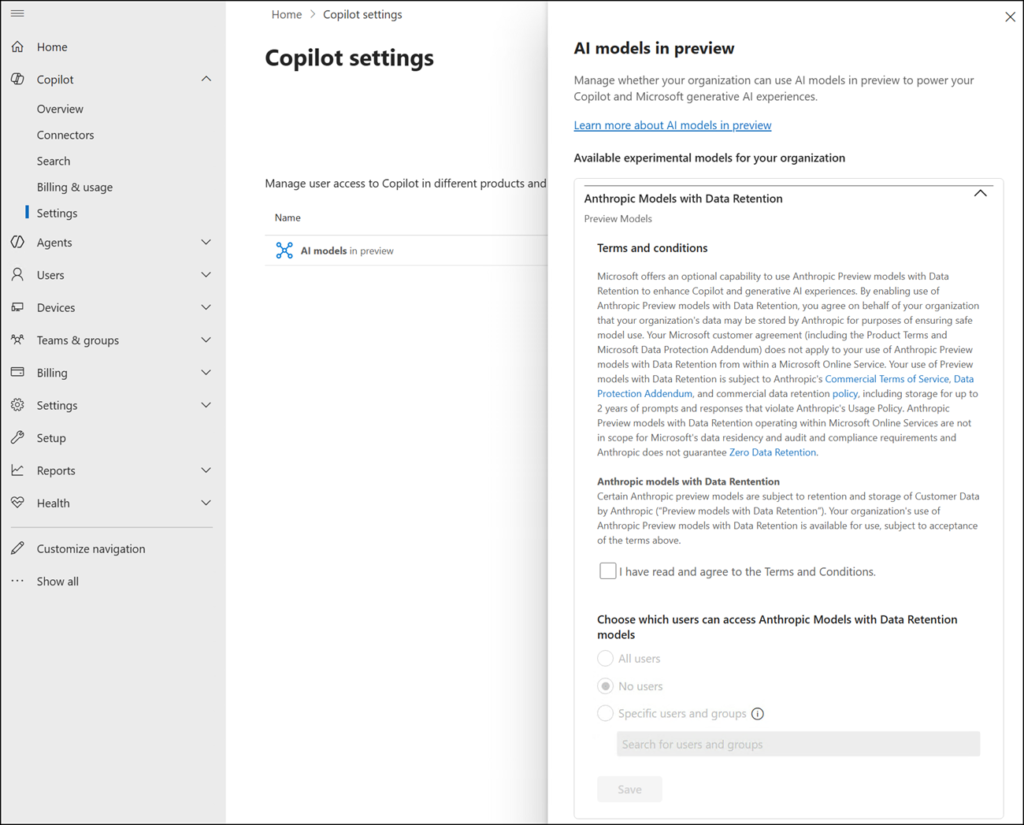1024x825 pixels.
Task: Click the info icon beside Specific users and groups
Action: coord(758,714)
